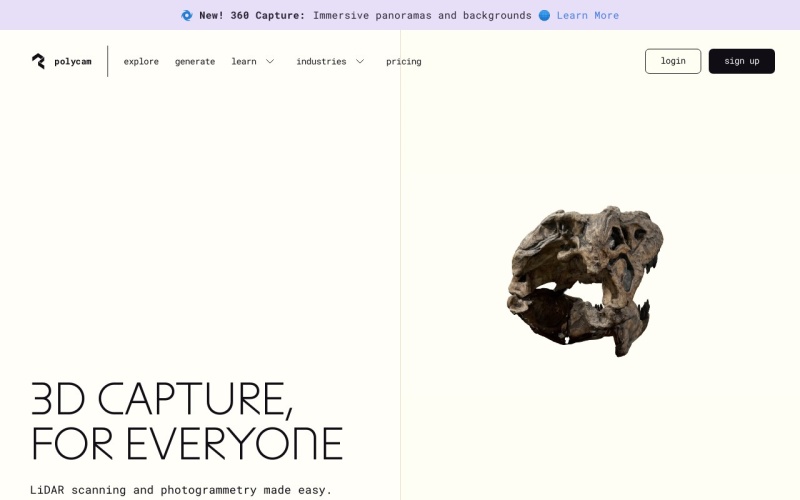Expand the learn dropdown menu
Image resolution: width=800 pixels, height=500 pixels.
244,61
